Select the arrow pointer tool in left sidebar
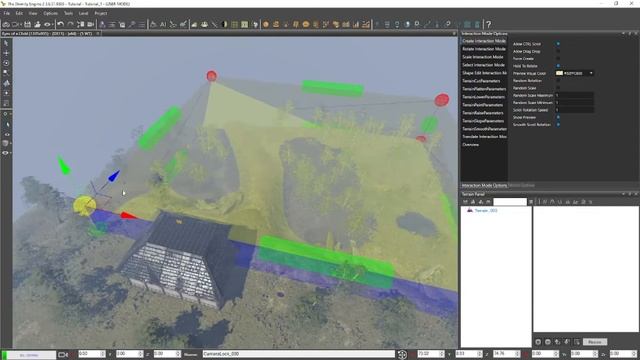The image size is (640, 360). coord(6,43)
